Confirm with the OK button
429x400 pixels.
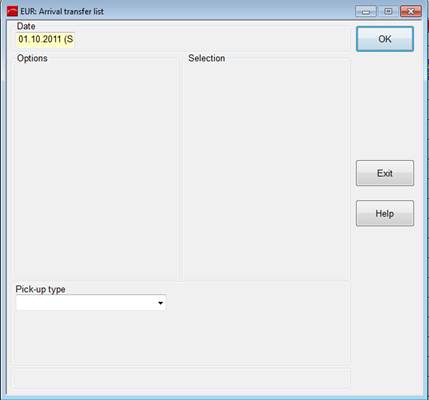pos(385,39)
